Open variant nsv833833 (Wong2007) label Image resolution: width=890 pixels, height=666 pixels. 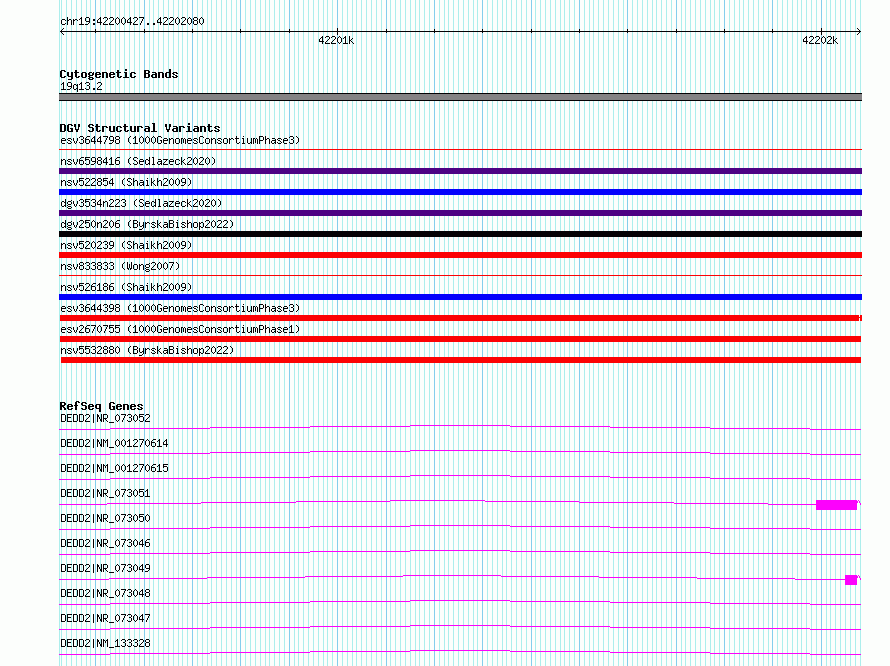coord(120,266)
